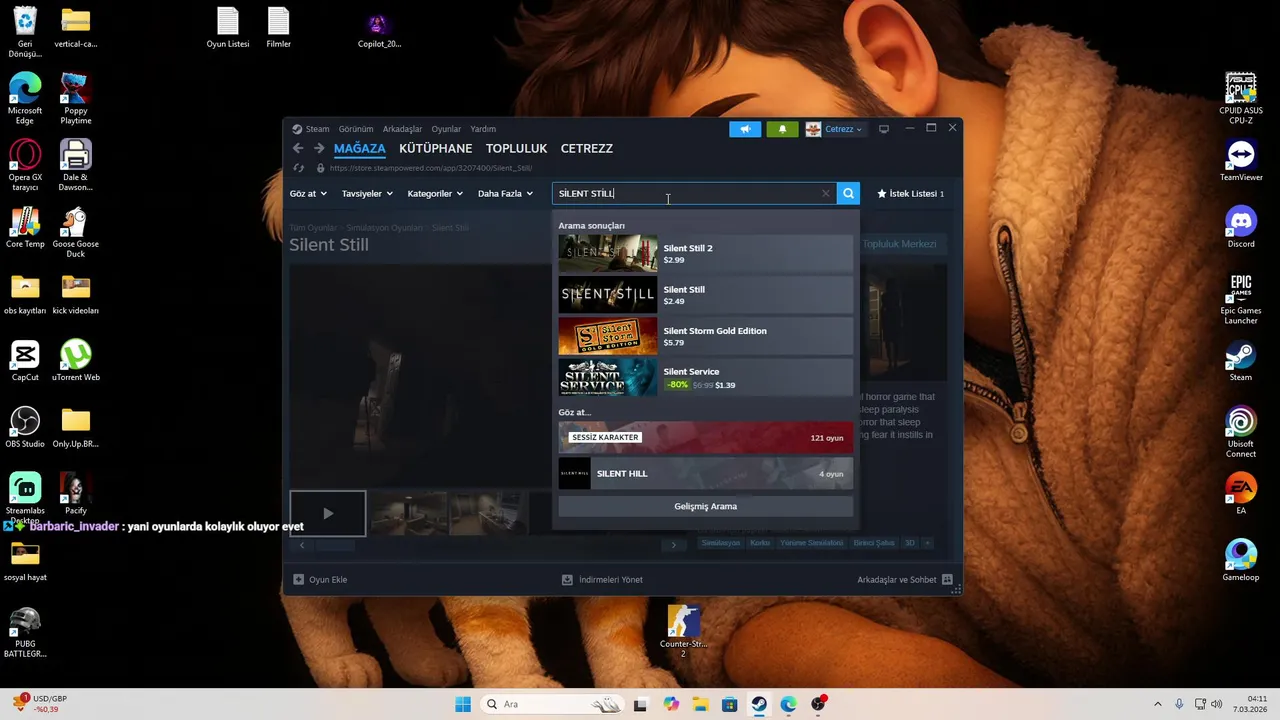Screen dimensions: 1280x720
Task: Open İstek Listesi wishlist
Action: [910, 193]
